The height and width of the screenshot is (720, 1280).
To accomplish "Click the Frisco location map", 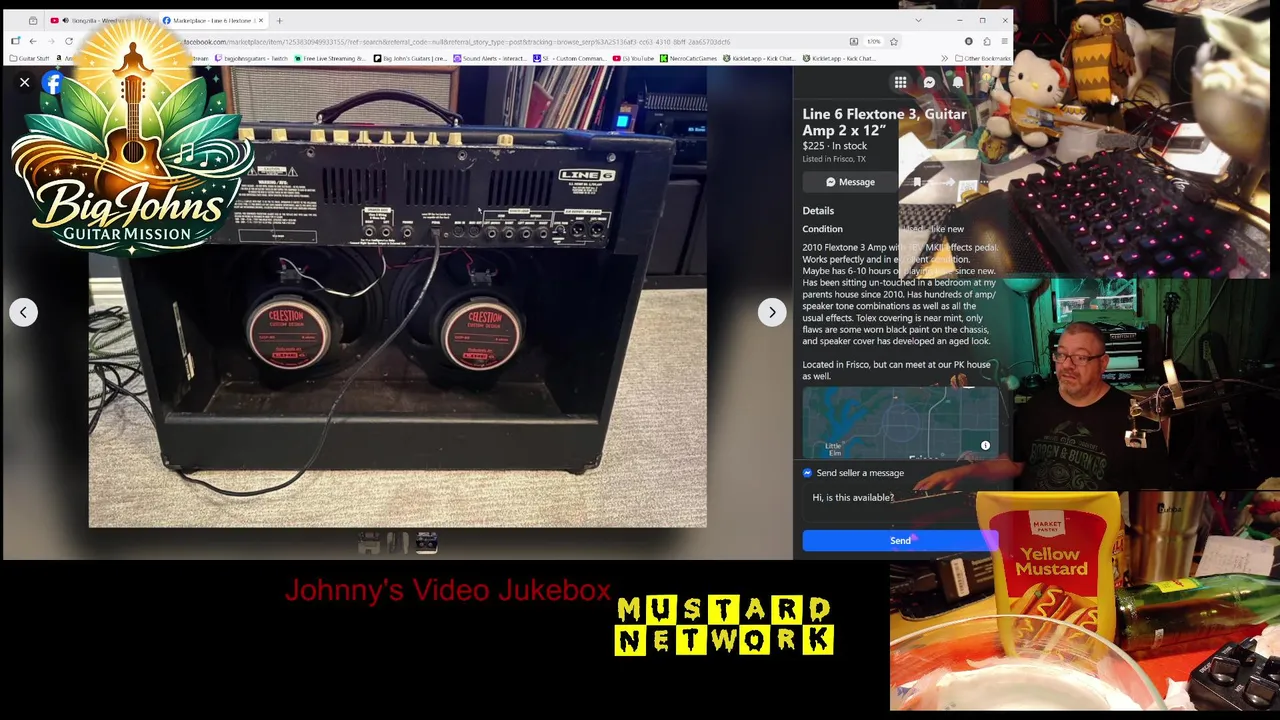I will pos(900,425).
